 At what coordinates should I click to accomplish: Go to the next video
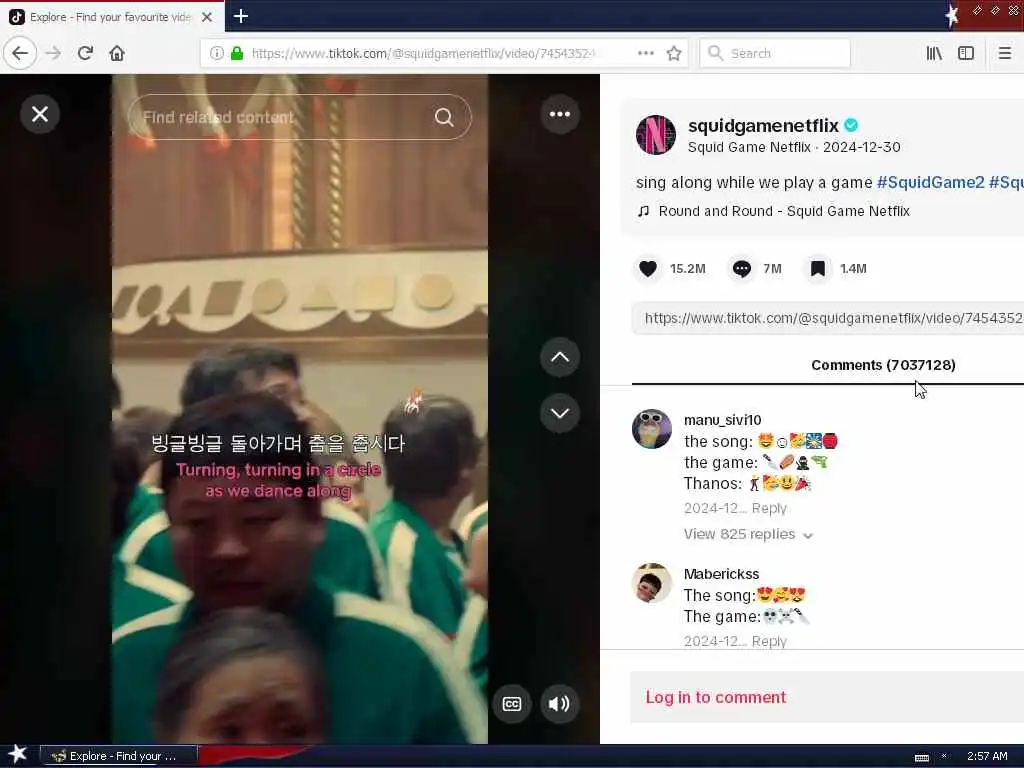560,413
